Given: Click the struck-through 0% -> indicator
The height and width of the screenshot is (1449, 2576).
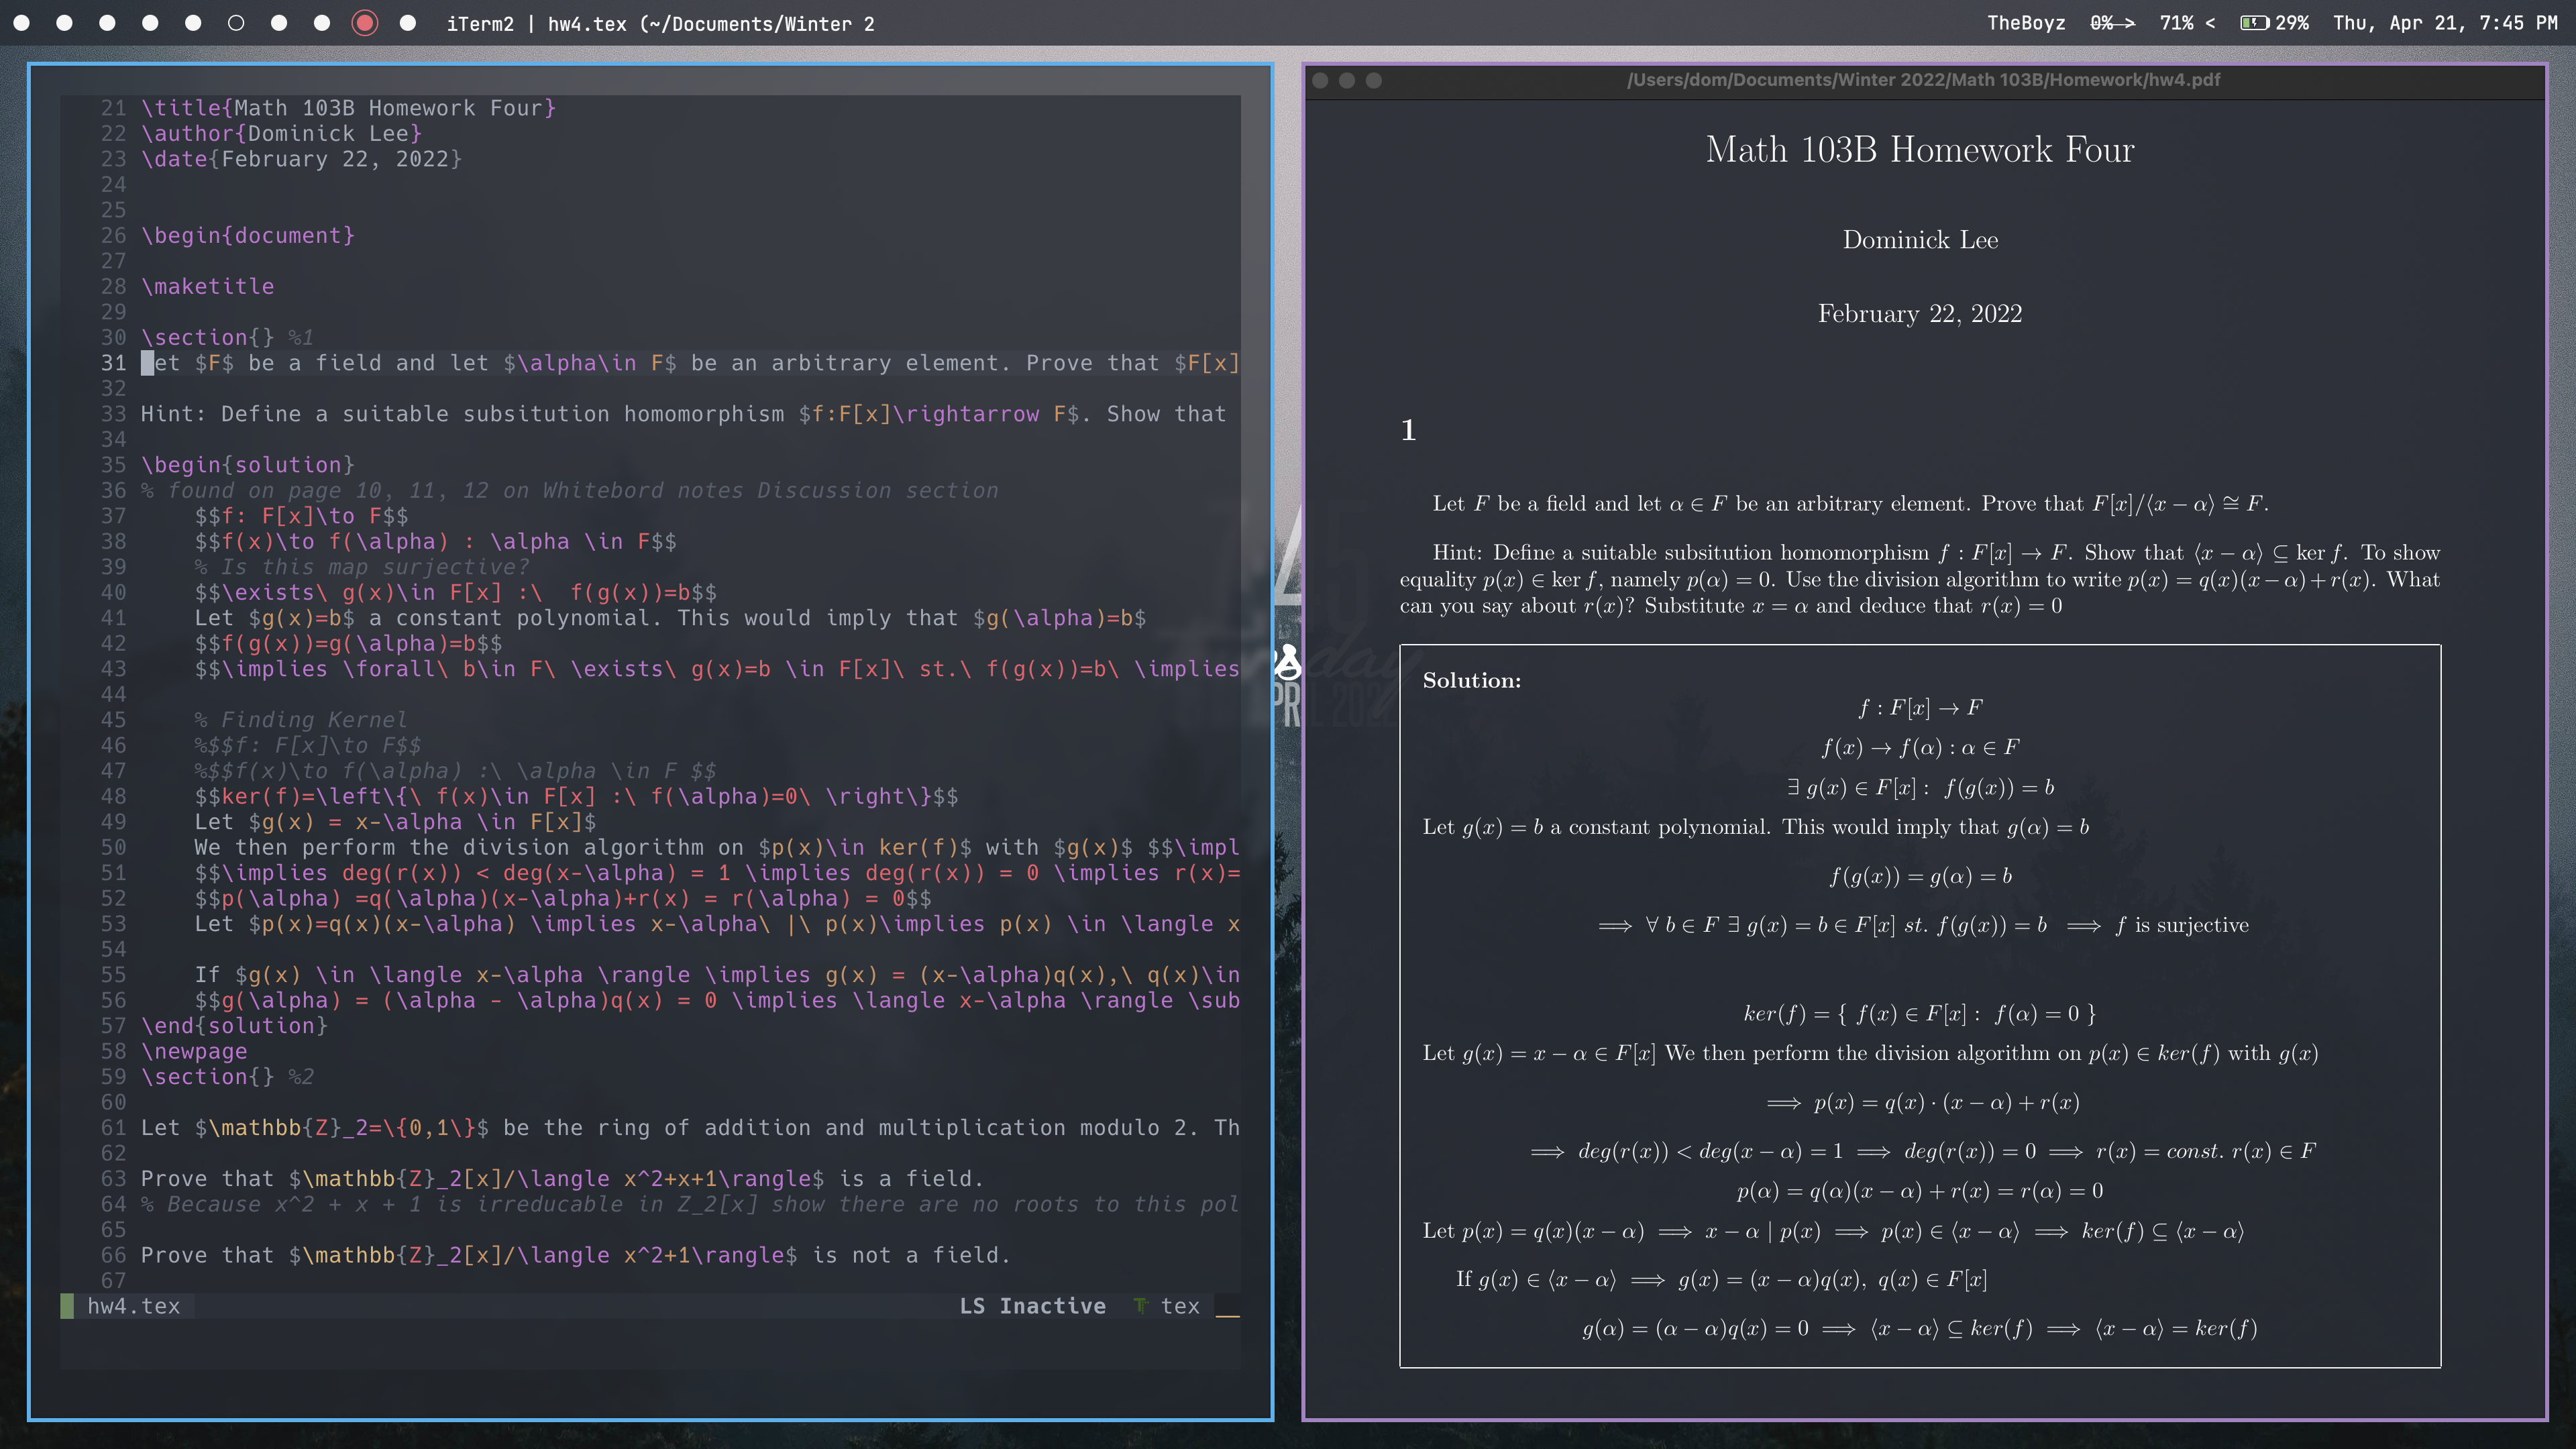Looking at the screenshot, I should click(2112, 23).
